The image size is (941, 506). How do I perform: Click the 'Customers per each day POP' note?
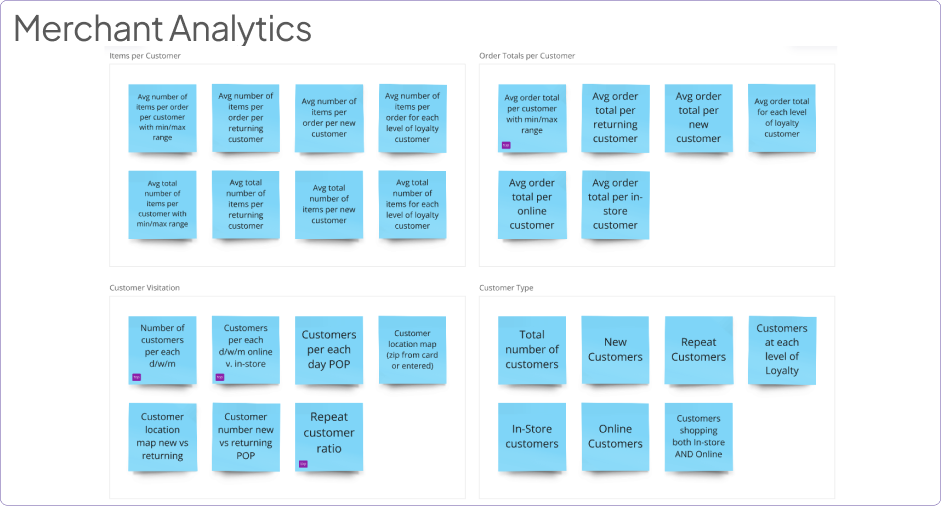point(329,350)
